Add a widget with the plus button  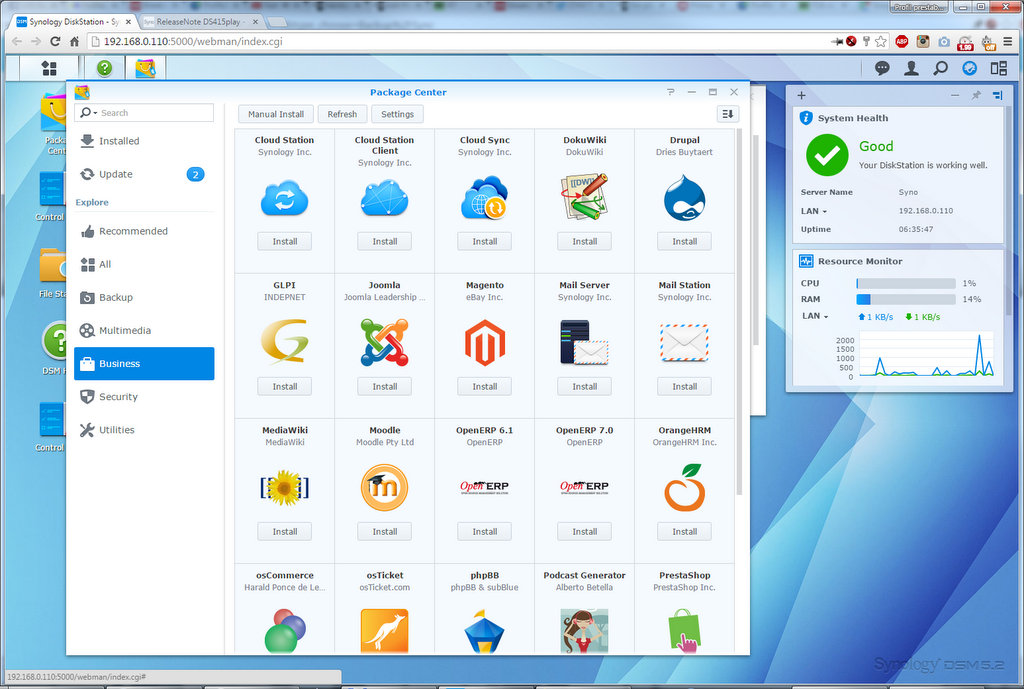coord(801,95)
